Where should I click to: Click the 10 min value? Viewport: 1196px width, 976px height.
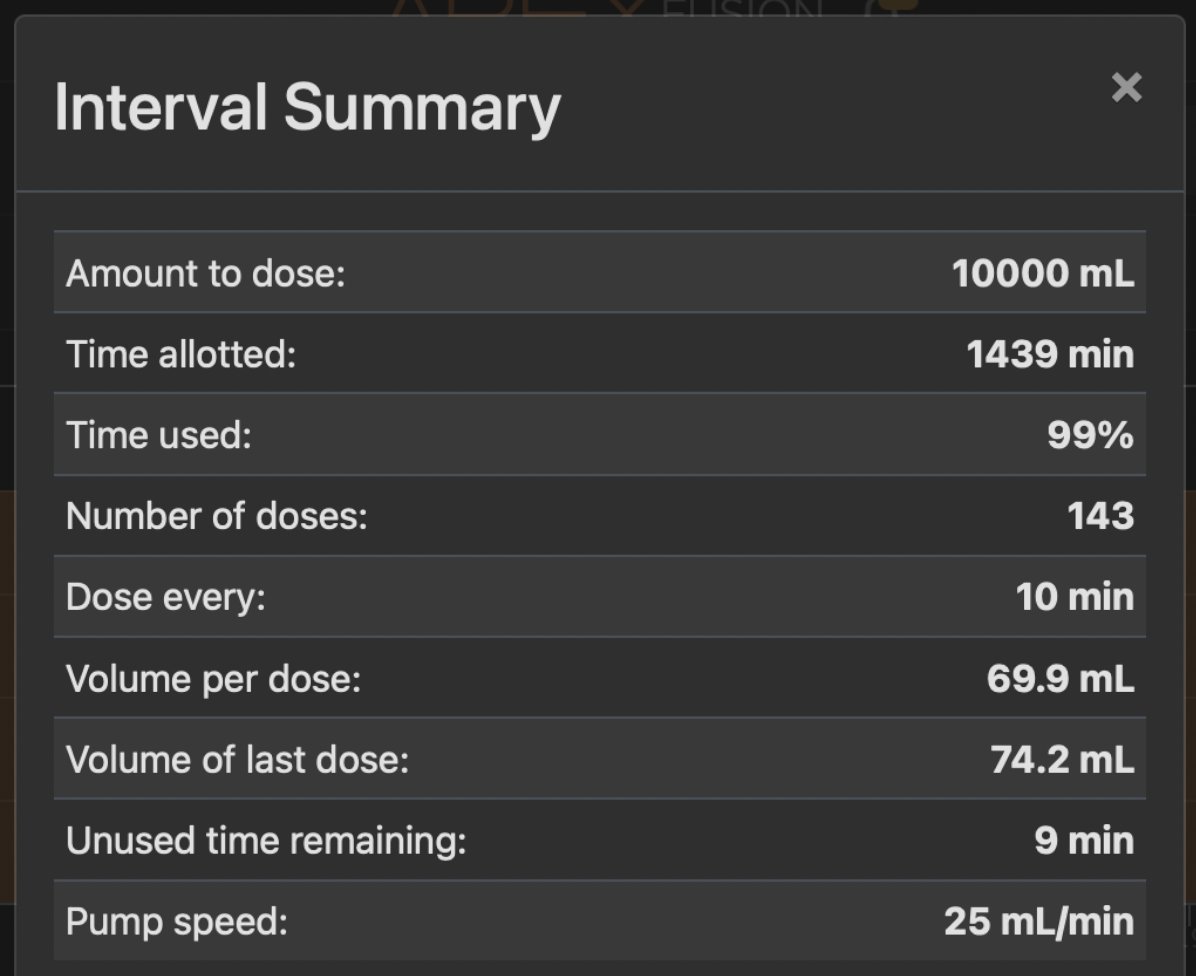coord(1074,597)
